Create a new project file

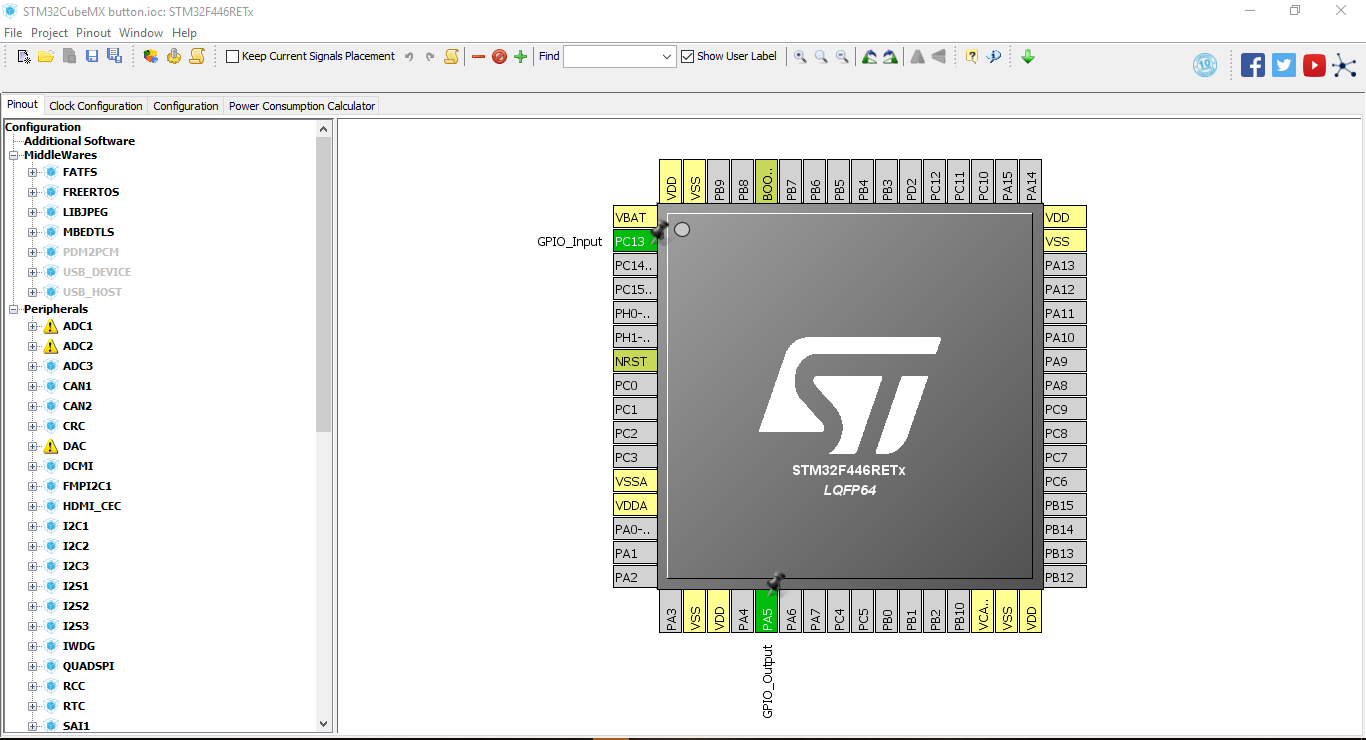coord(22,56)
